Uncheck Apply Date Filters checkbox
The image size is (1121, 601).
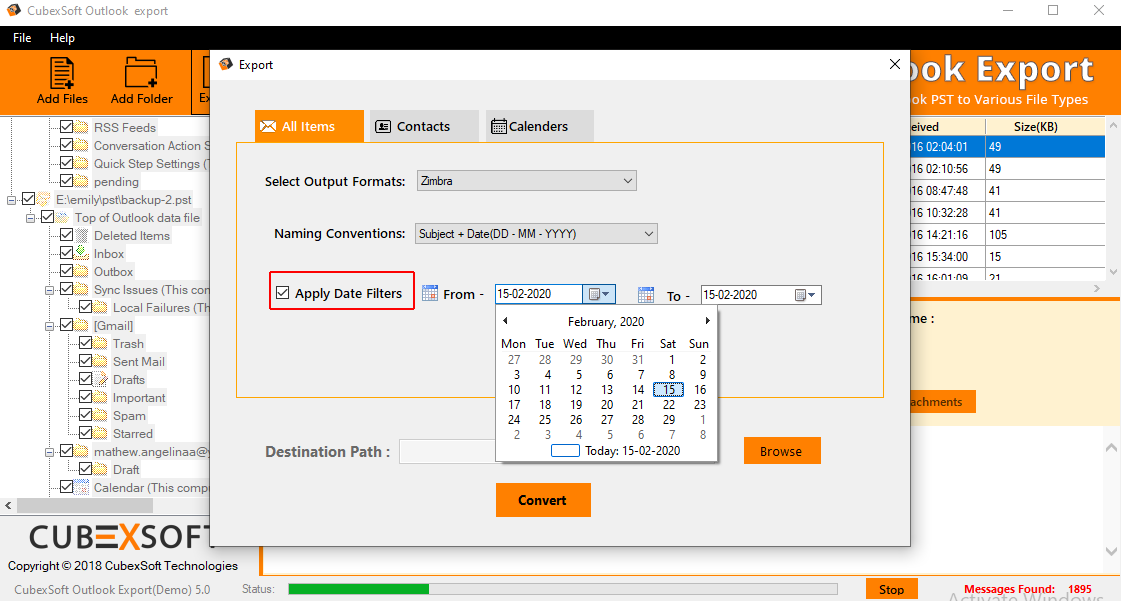point(283,293)
